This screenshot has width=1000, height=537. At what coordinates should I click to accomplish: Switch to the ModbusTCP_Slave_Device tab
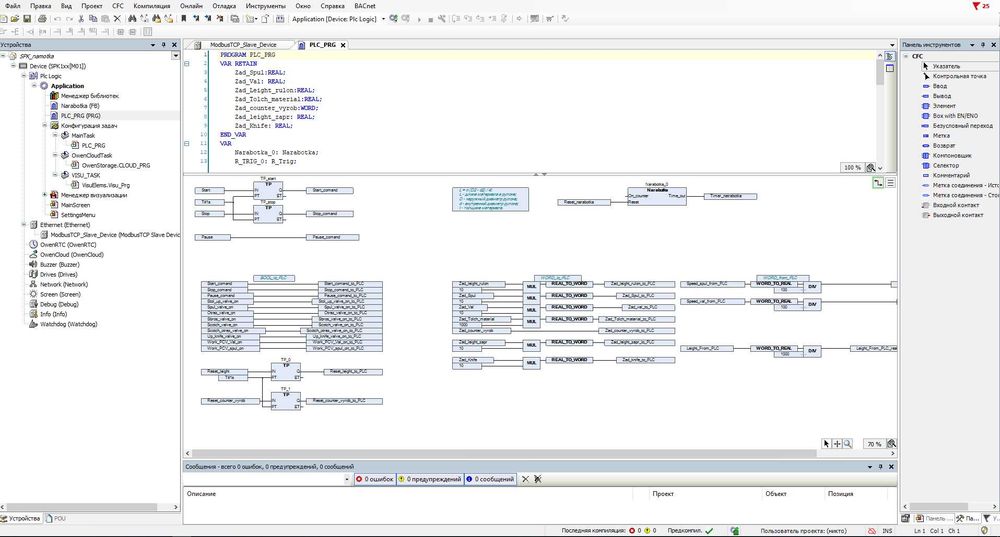click(x=243, y=45)
